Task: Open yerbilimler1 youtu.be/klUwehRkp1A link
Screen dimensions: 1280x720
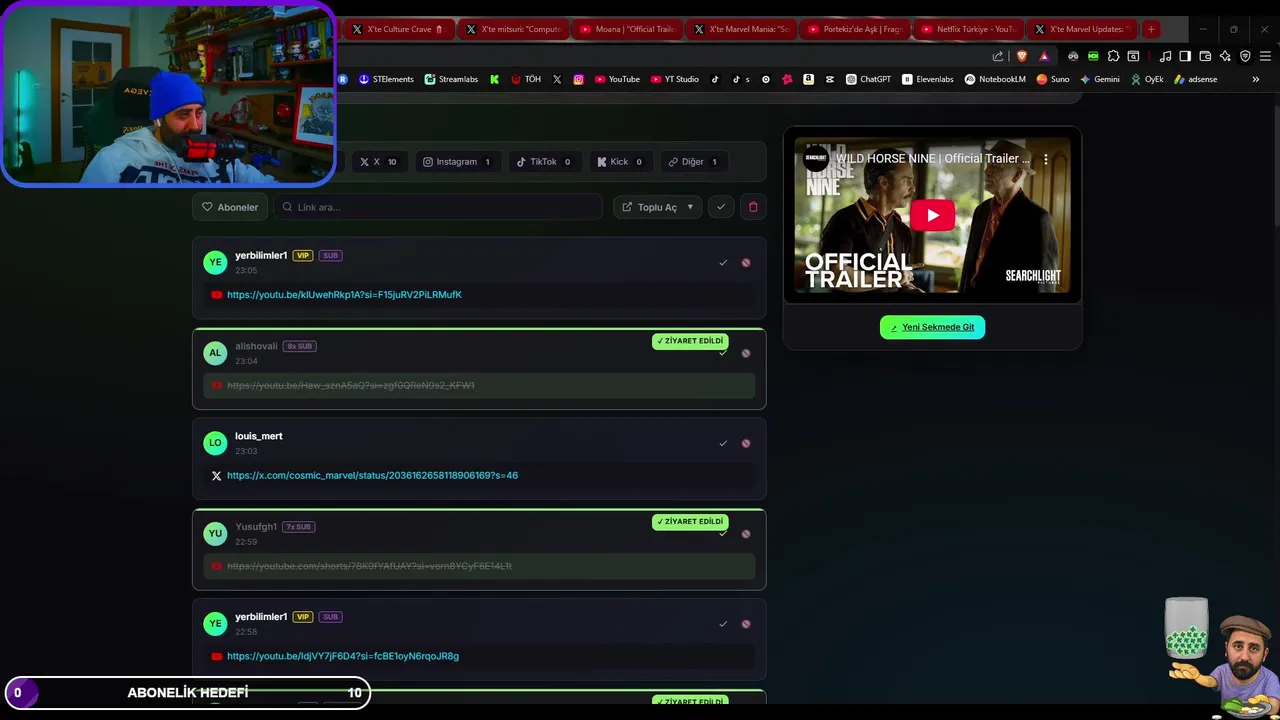Action: pyautogui.click(x=344, y=295)
